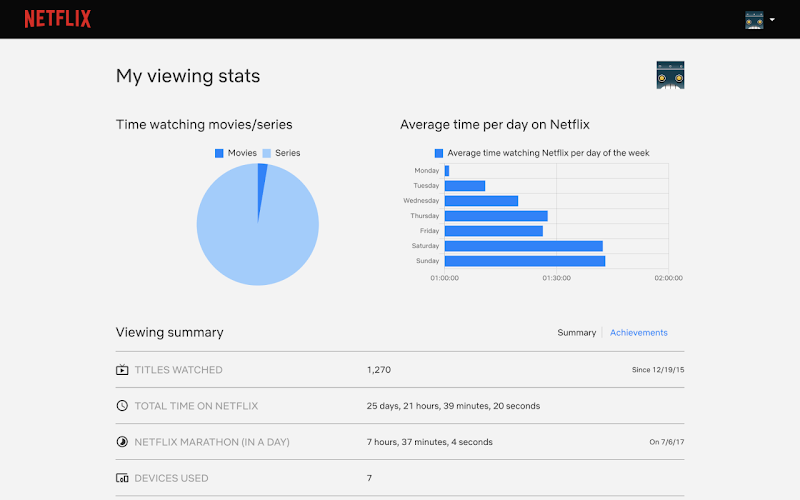Click the Netflix Marathon icon
Viewport: 800px width, 500px height.
click(x=122, y=442)
